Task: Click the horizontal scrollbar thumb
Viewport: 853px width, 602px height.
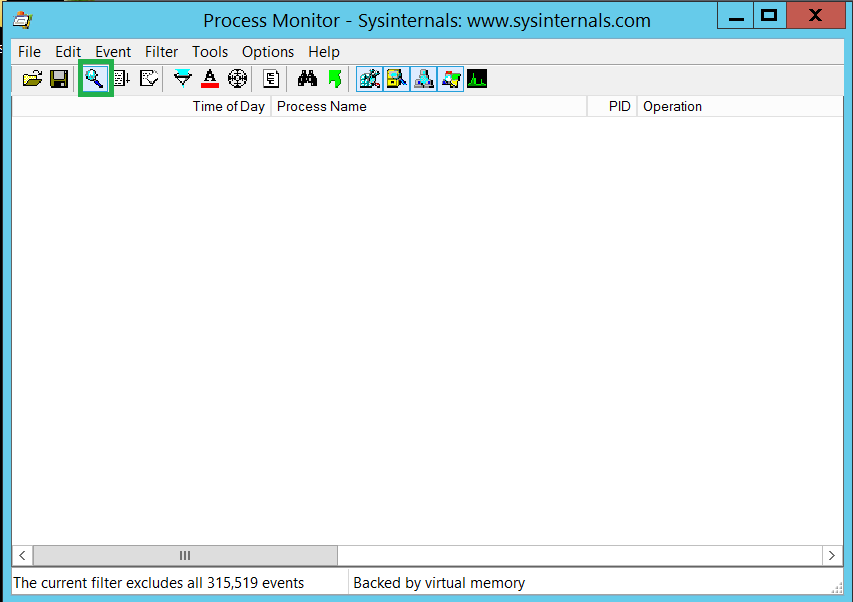Action: pyautogui.click(x=185, y=556)
